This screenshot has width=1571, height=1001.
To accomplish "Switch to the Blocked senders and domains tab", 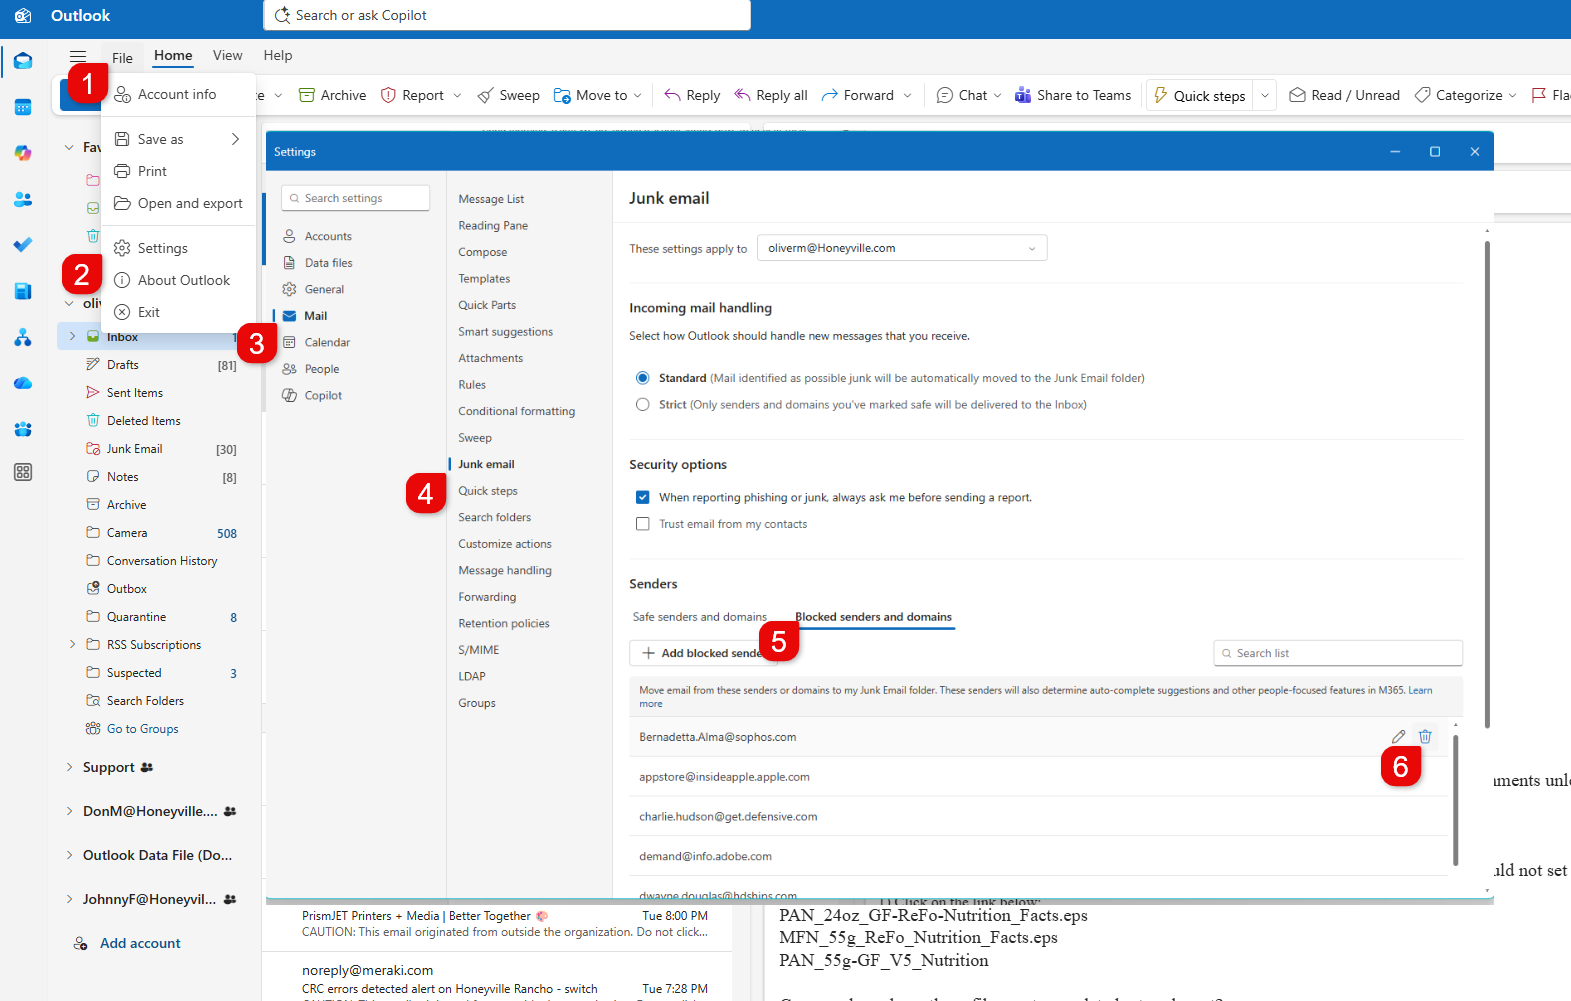I will (874, 617).
